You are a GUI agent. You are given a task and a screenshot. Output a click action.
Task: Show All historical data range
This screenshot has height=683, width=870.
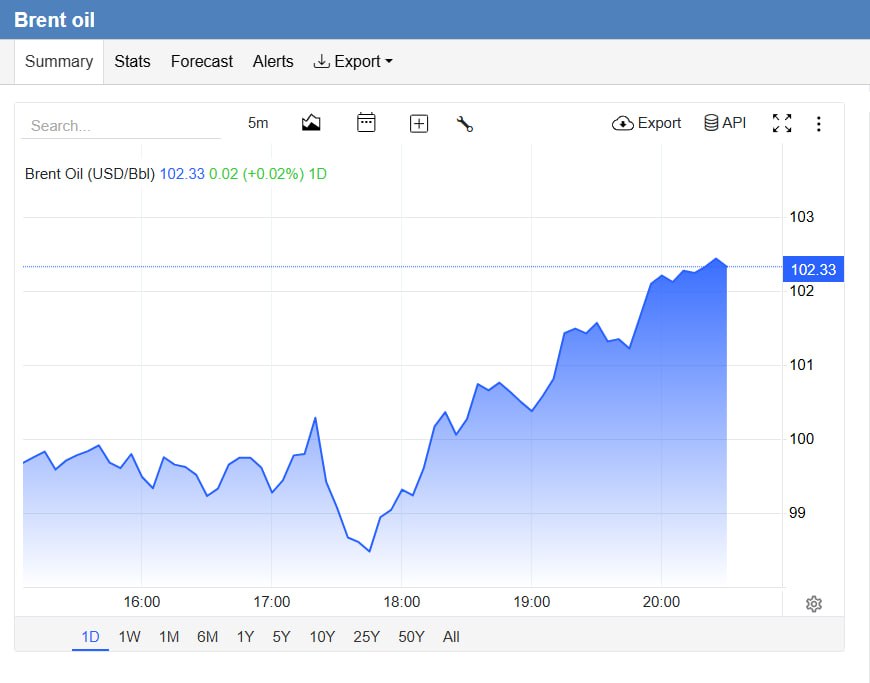coord(451,636)
